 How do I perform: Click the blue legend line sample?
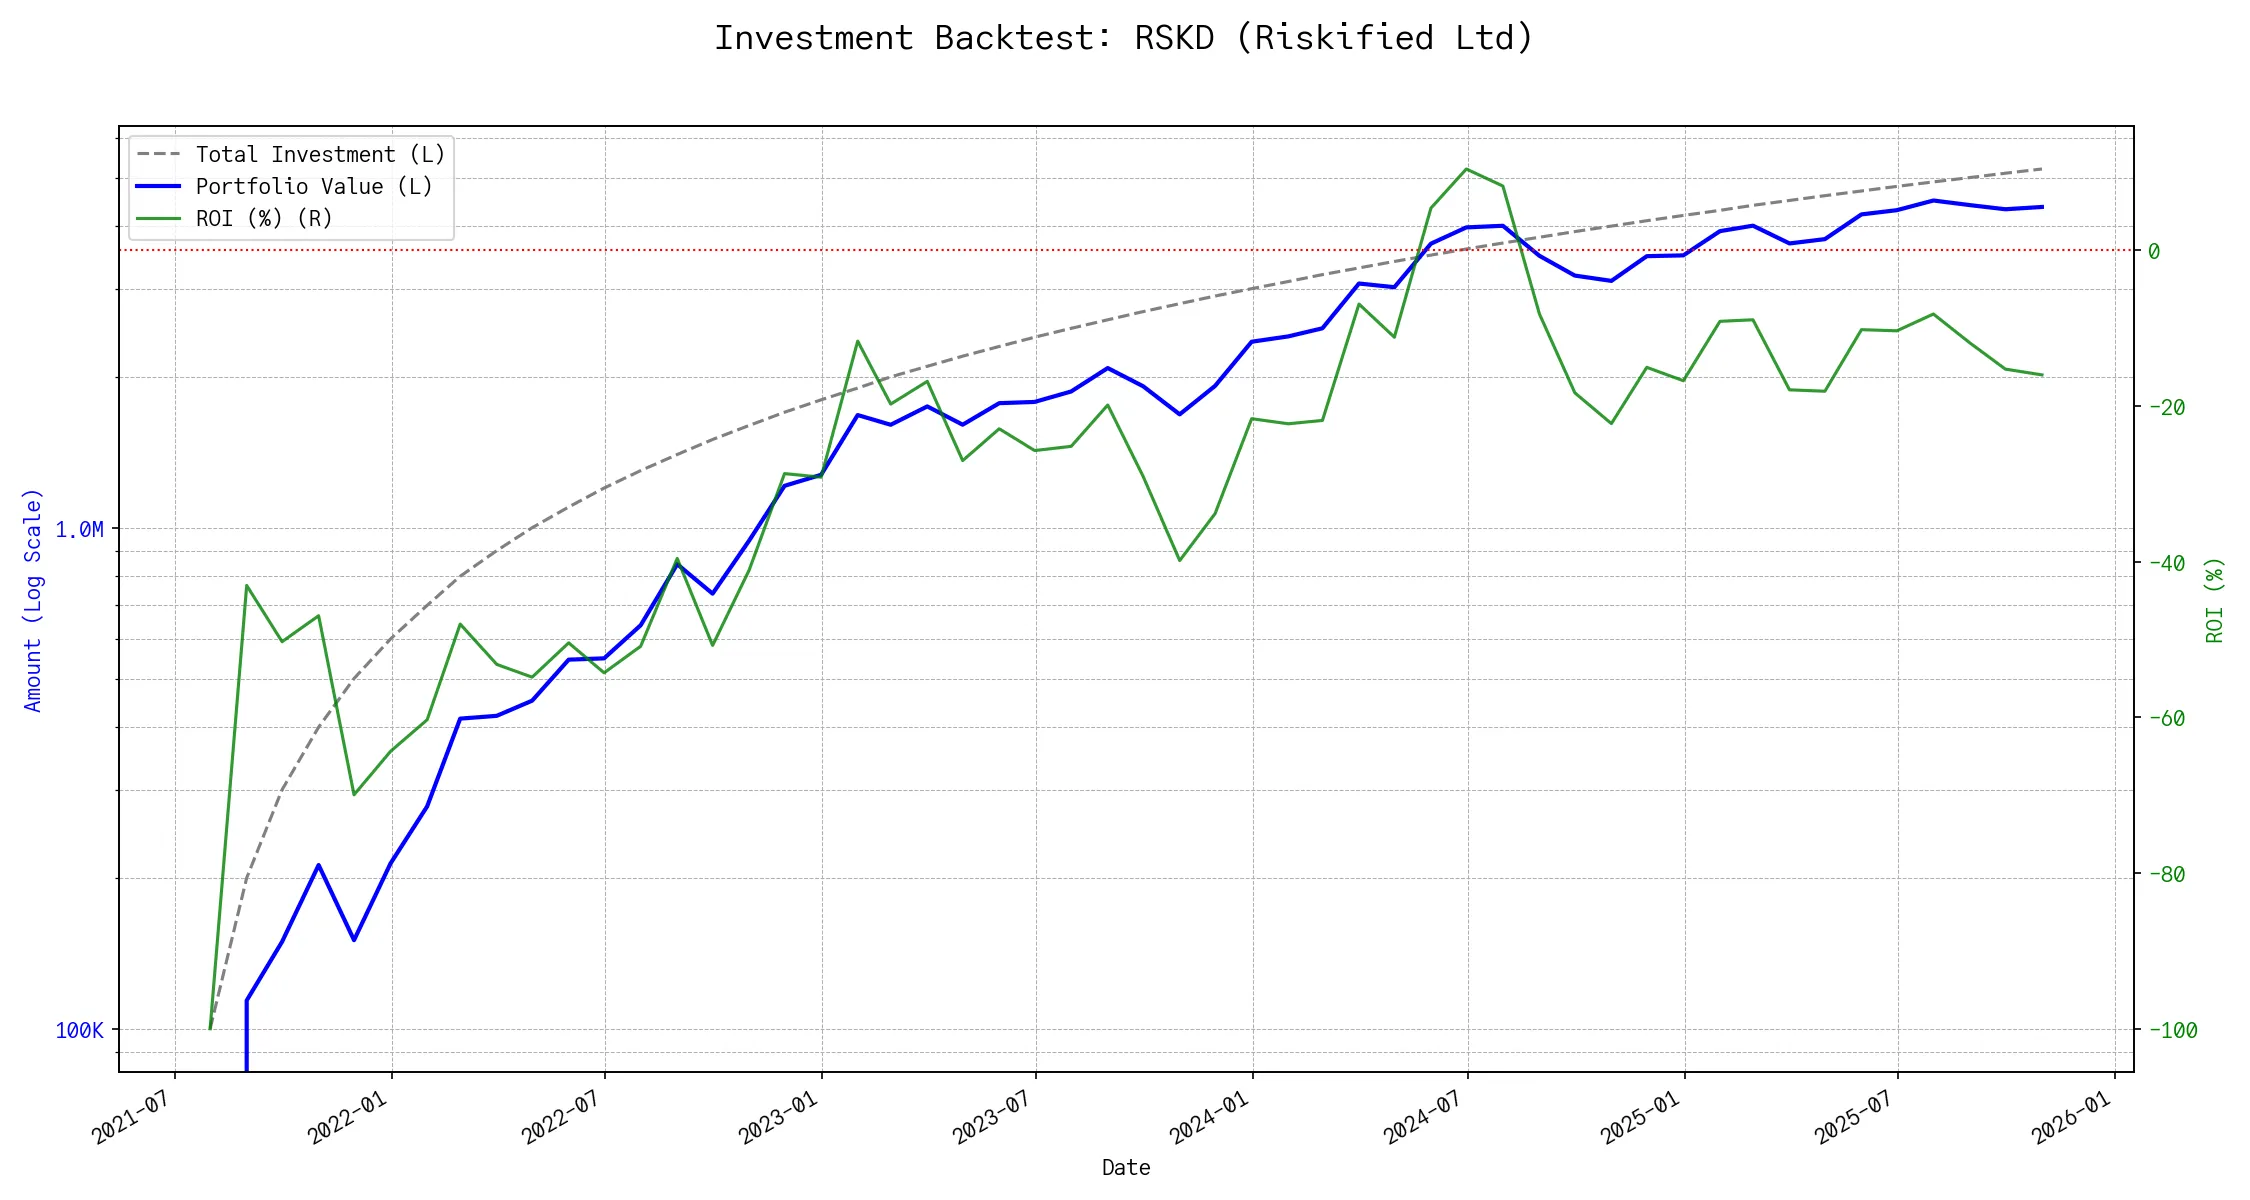[159, 187]
